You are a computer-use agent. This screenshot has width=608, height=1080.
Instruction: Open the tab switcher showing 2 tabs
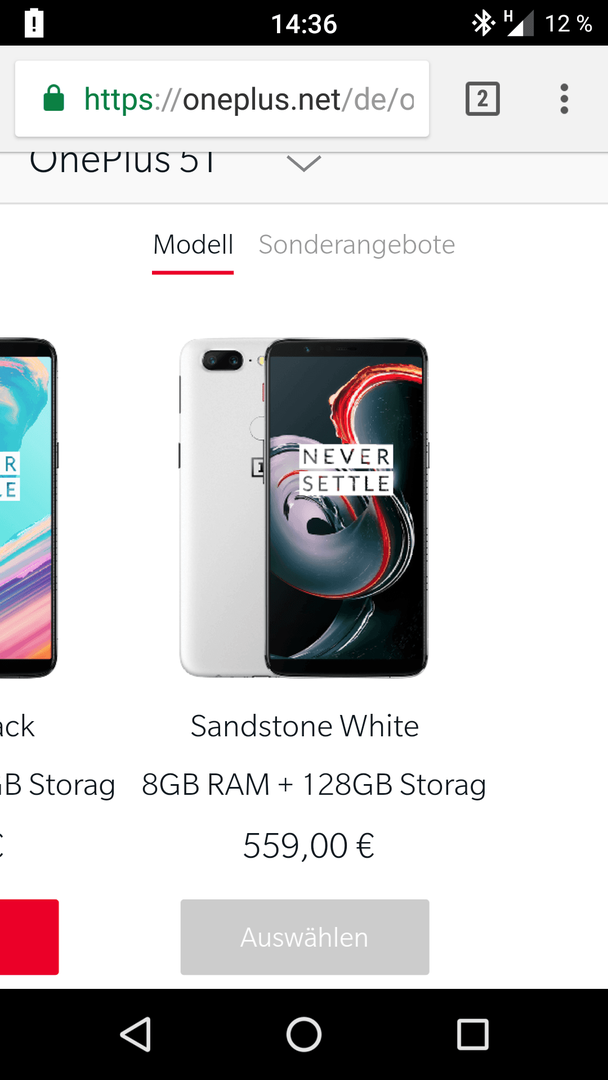(482, 98)
